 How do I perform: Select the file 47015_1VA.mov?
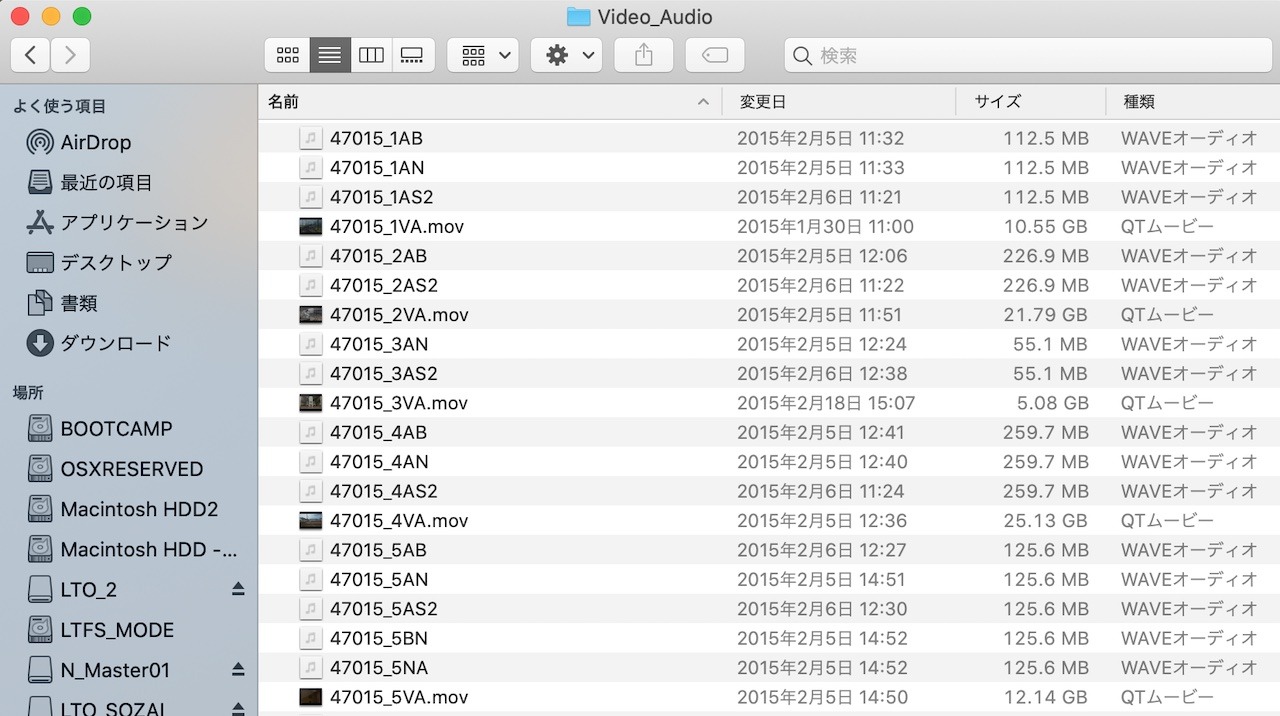396,227
